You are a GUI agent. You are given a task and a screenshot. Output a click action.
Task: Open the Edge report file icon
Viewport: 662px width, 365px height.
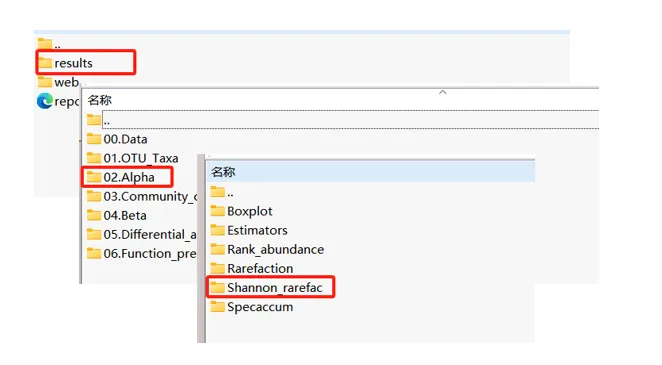pyautogui.click(x=45, y=101)
